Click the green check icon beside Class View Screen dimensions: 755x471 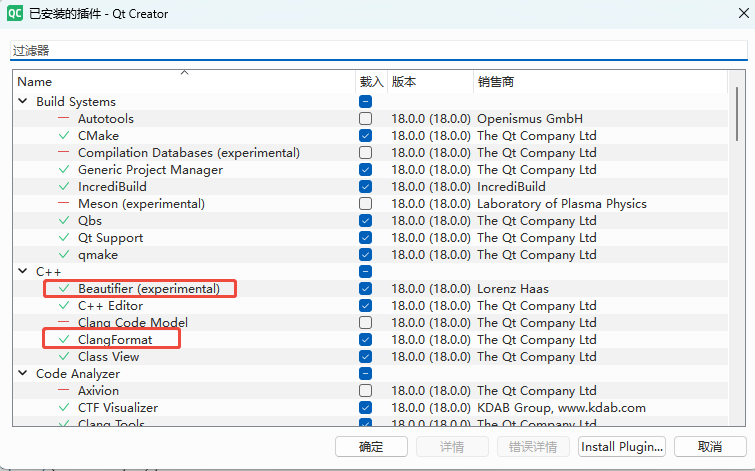click(64, 356)
